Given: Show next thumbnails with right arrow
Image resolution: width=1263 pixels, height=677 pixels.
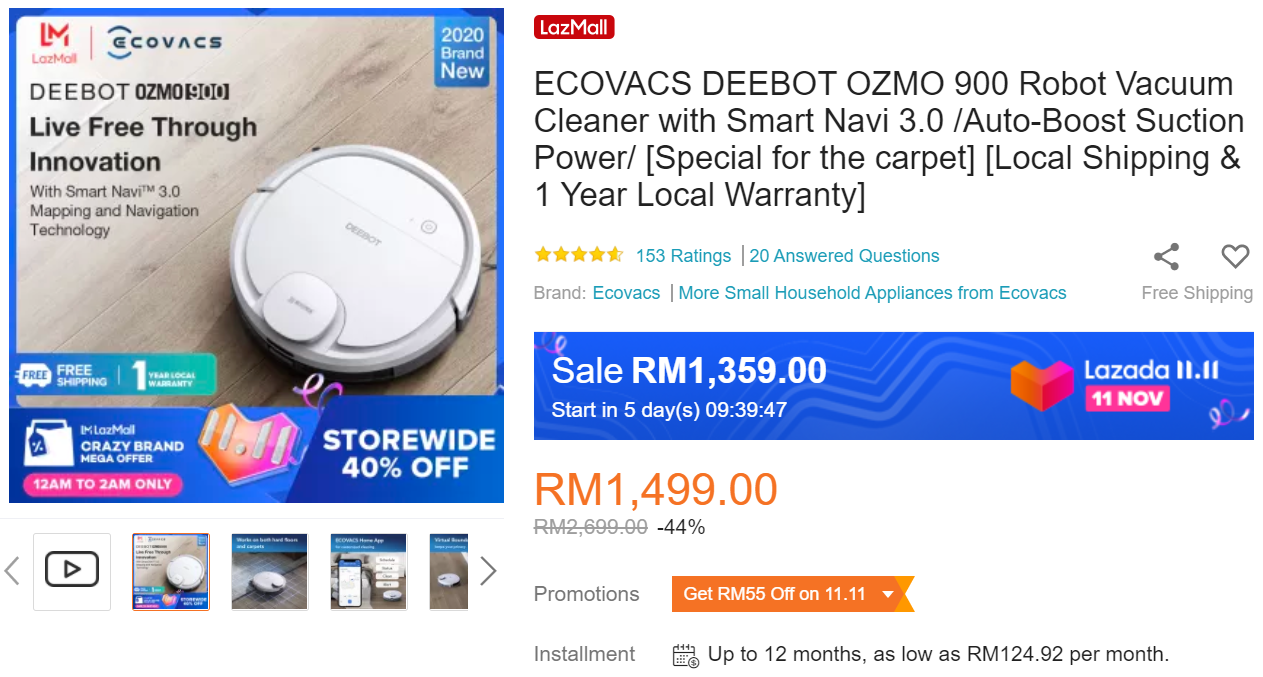Looking at the screenshot, I should tap(488, 571).
